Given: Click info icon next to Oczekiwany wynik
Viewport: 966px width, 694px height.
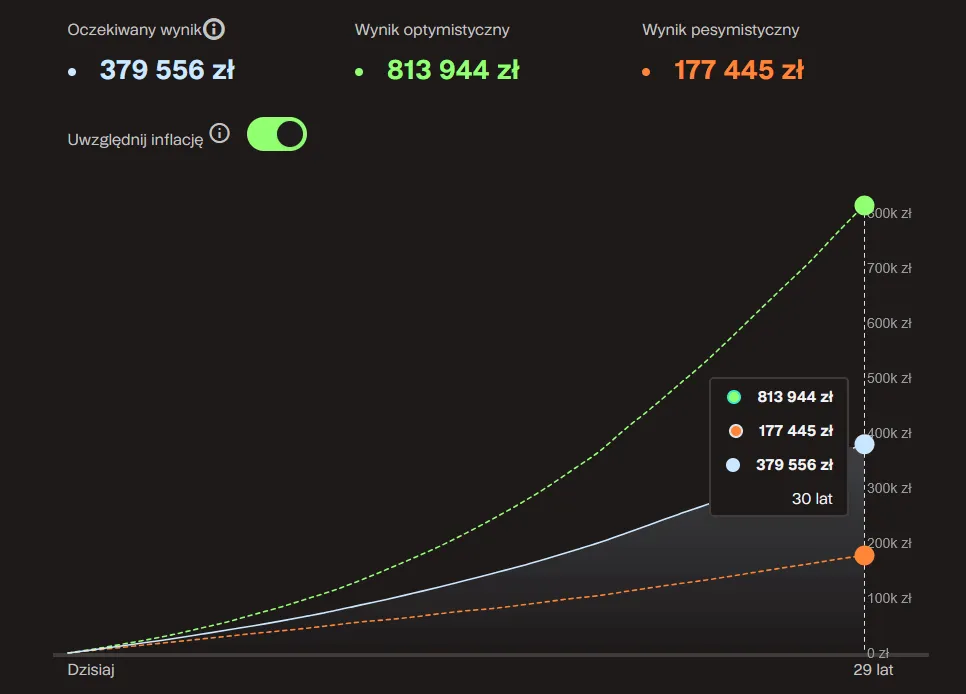Looking at the screenshot, I should click(x=214, y=29).
